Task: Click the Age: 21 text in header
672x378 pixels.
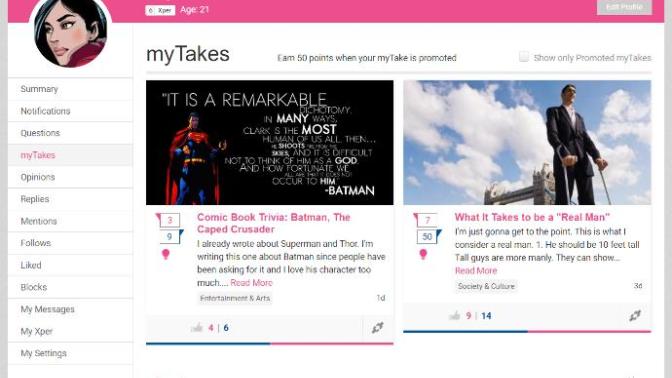Action: pyautogui.click(x=194, y=9)
